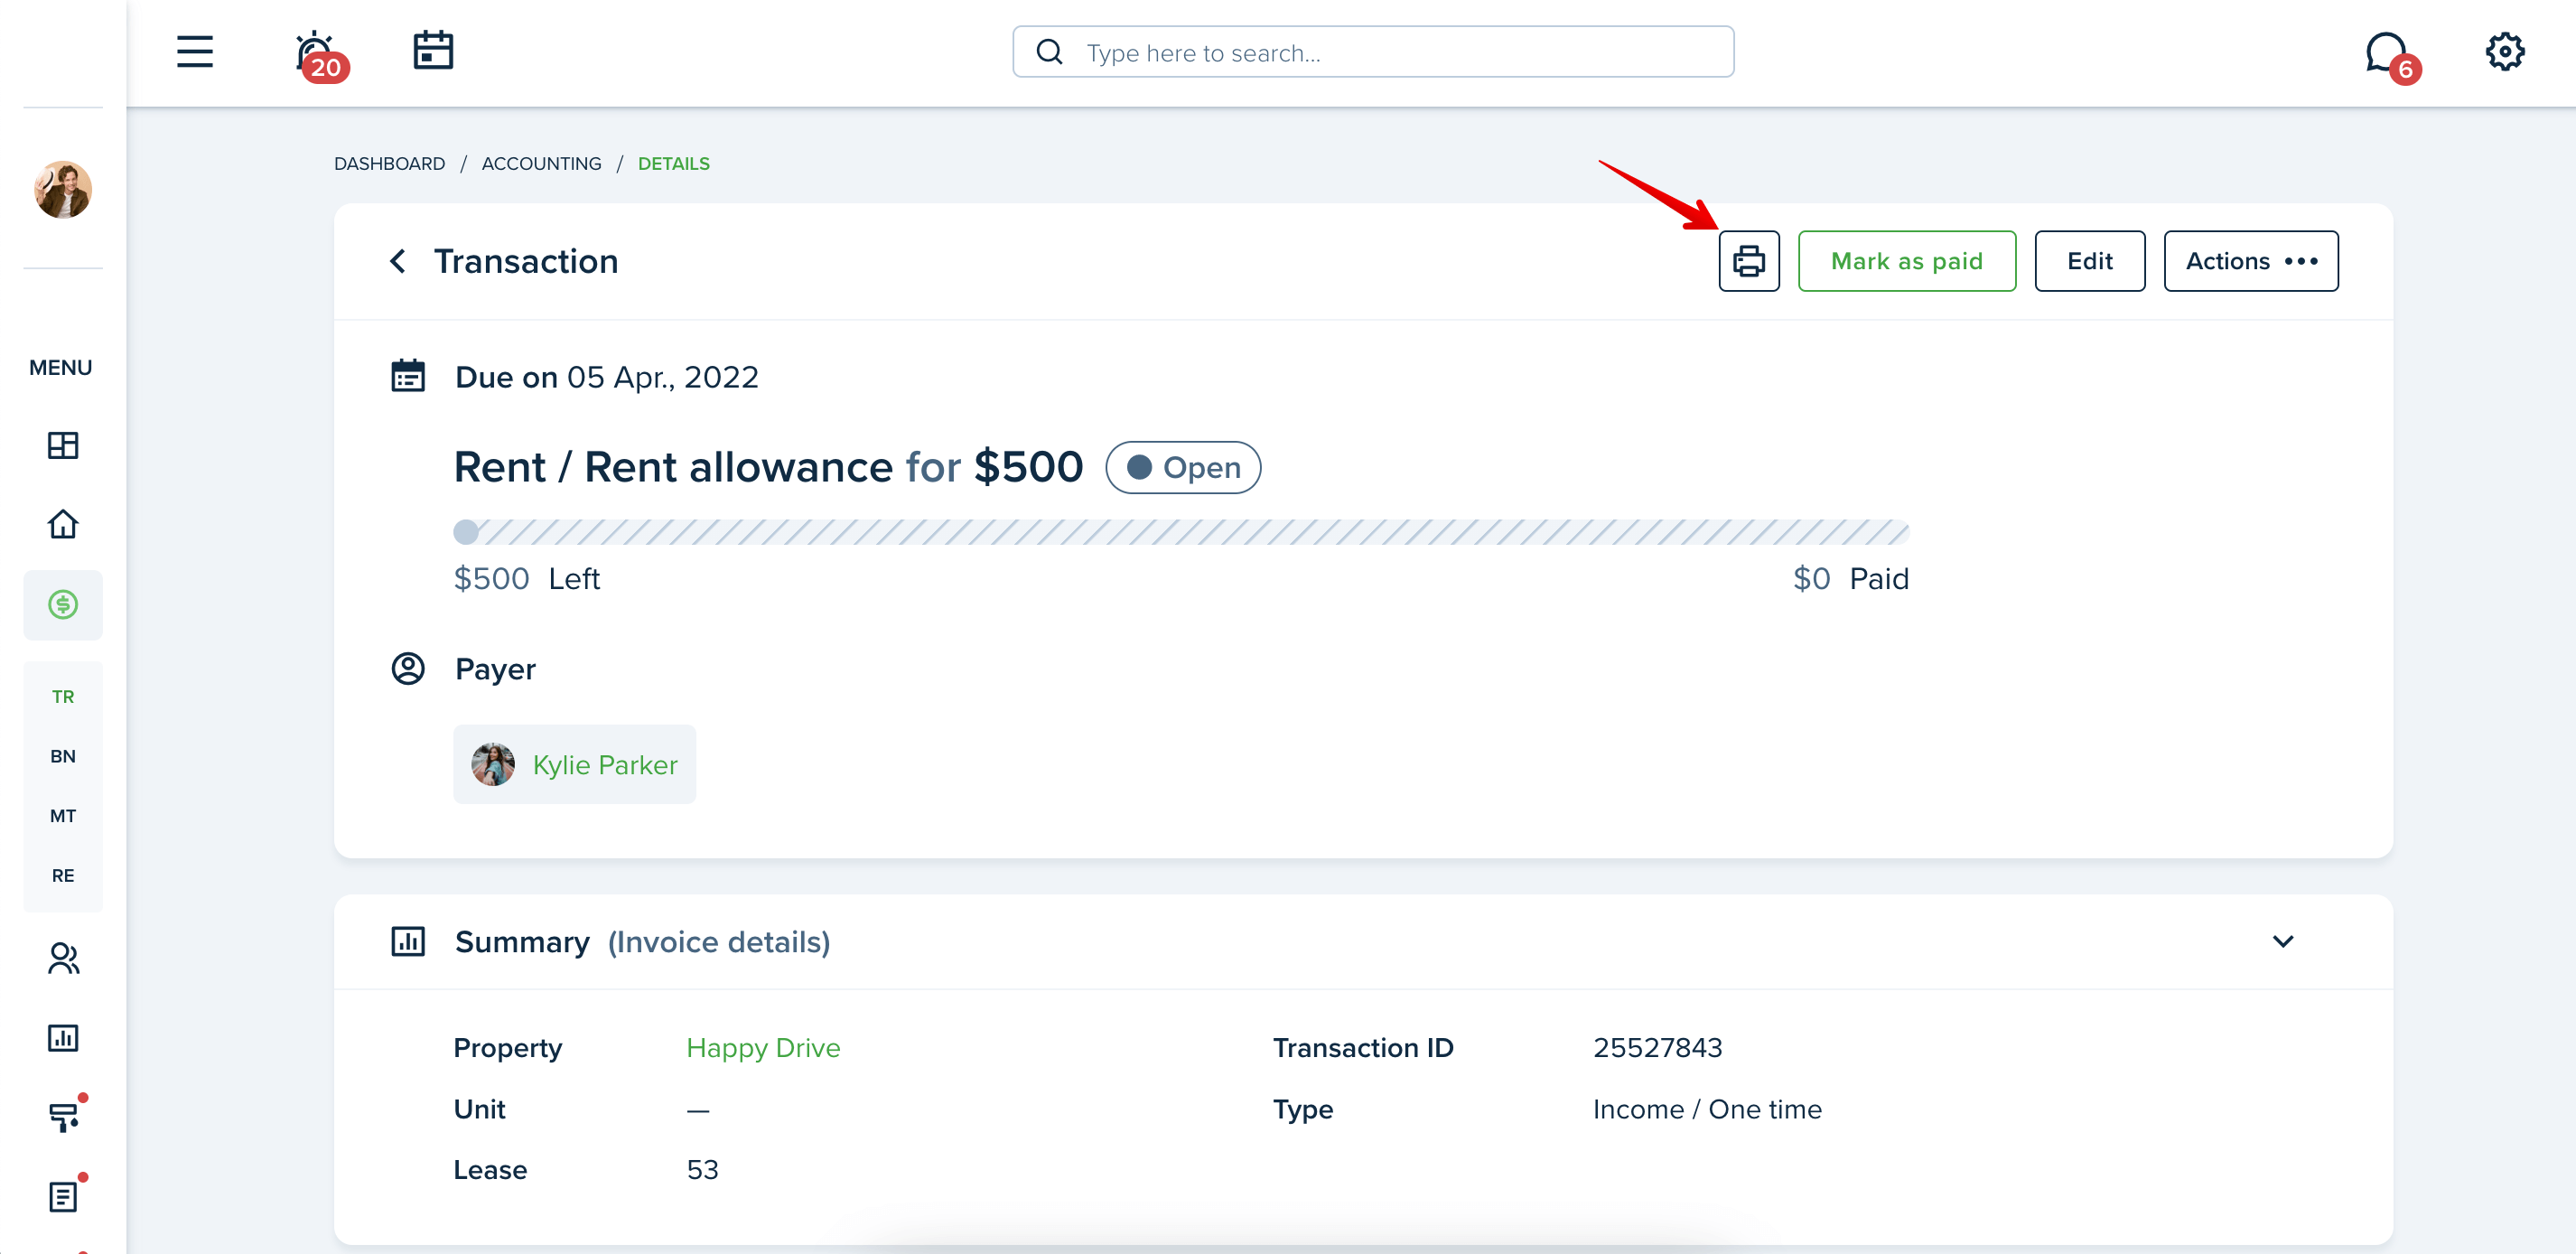Open the Actions dropdown menu
This screenshot has width=2576, height=1254.
[2250, 261]
